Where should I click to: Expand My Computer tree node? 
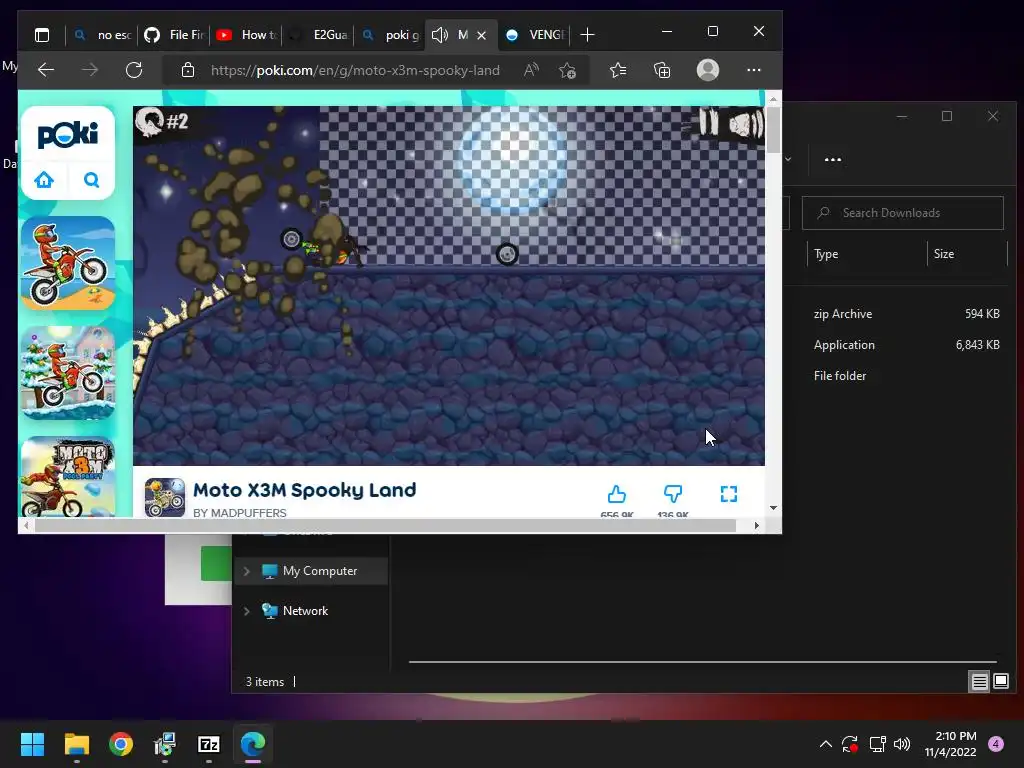pyautogui.click(x=247, y=571)
